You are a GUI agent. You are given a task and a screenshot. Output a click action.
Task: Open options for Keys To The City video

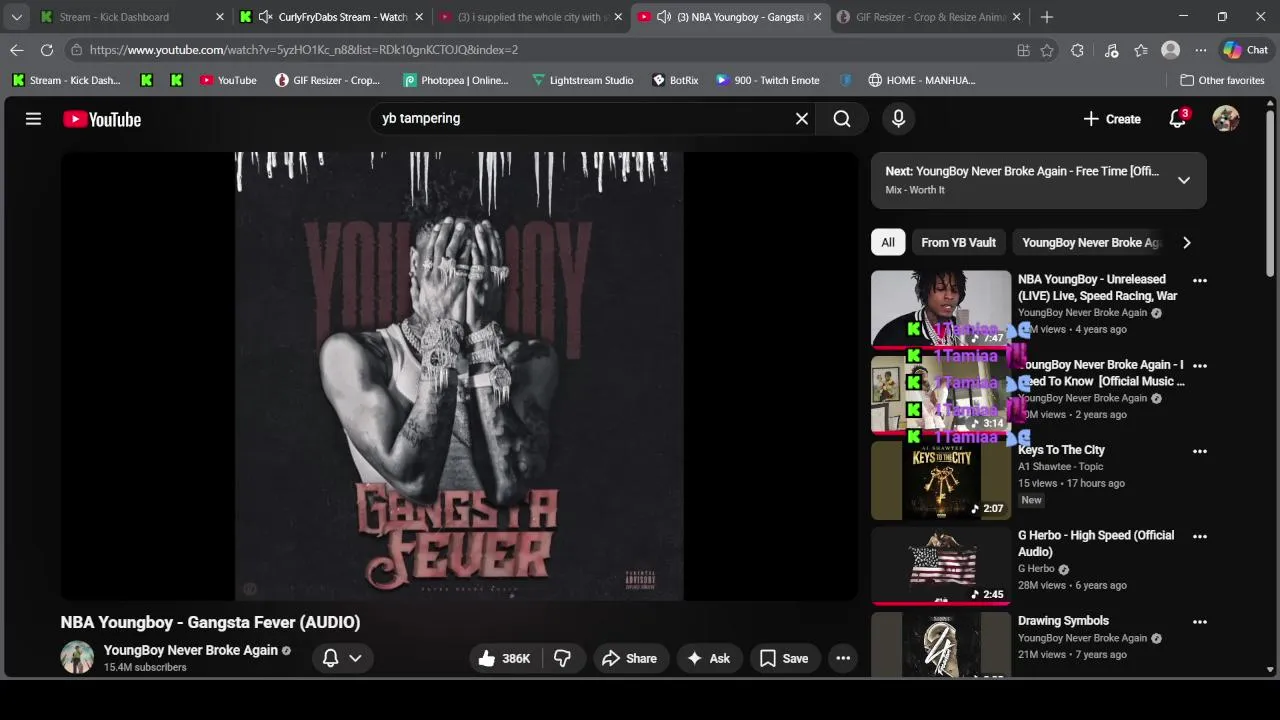tap(1200, 451)
